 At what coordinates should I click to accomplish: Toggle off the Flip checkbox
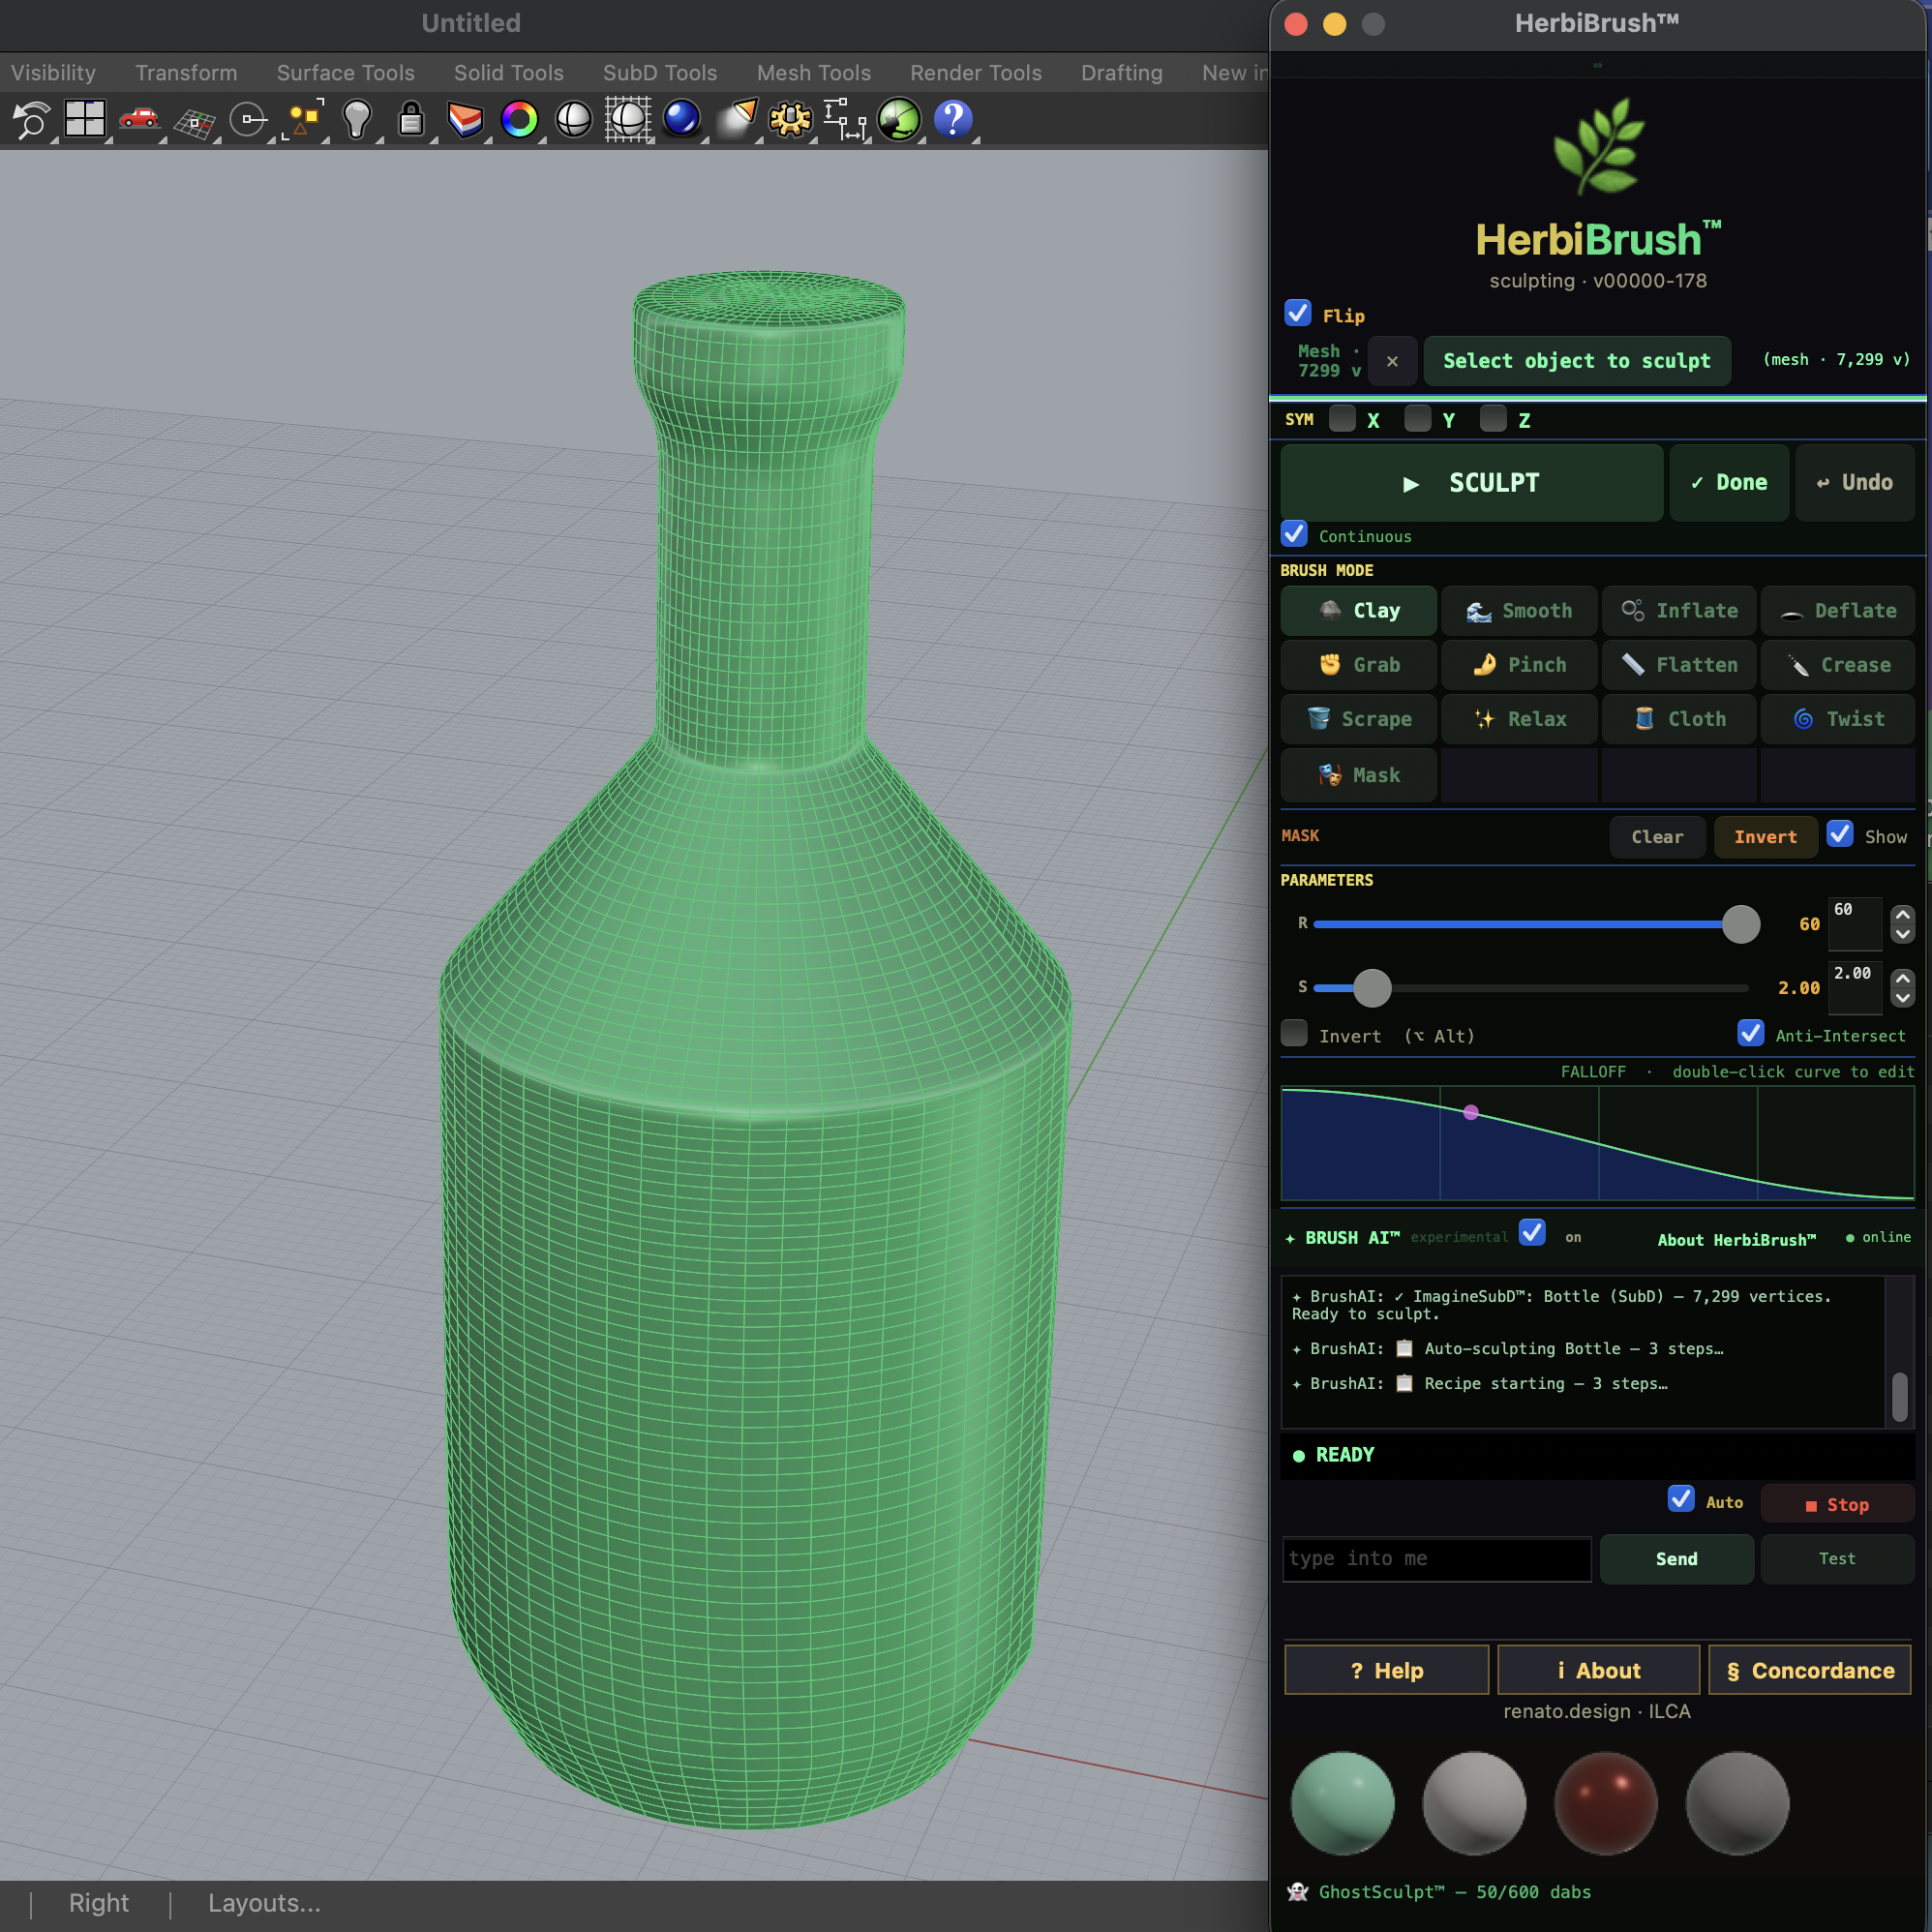pyautogui.click(x=1297, y=313)
